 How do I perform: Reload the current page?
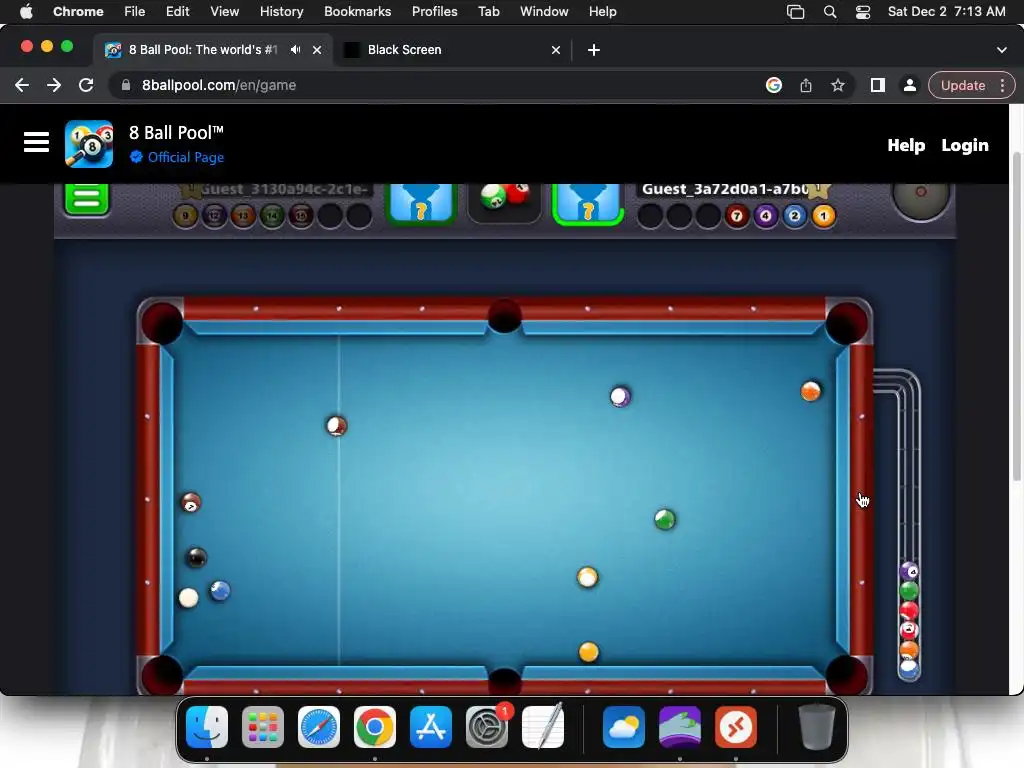point(86,85)
